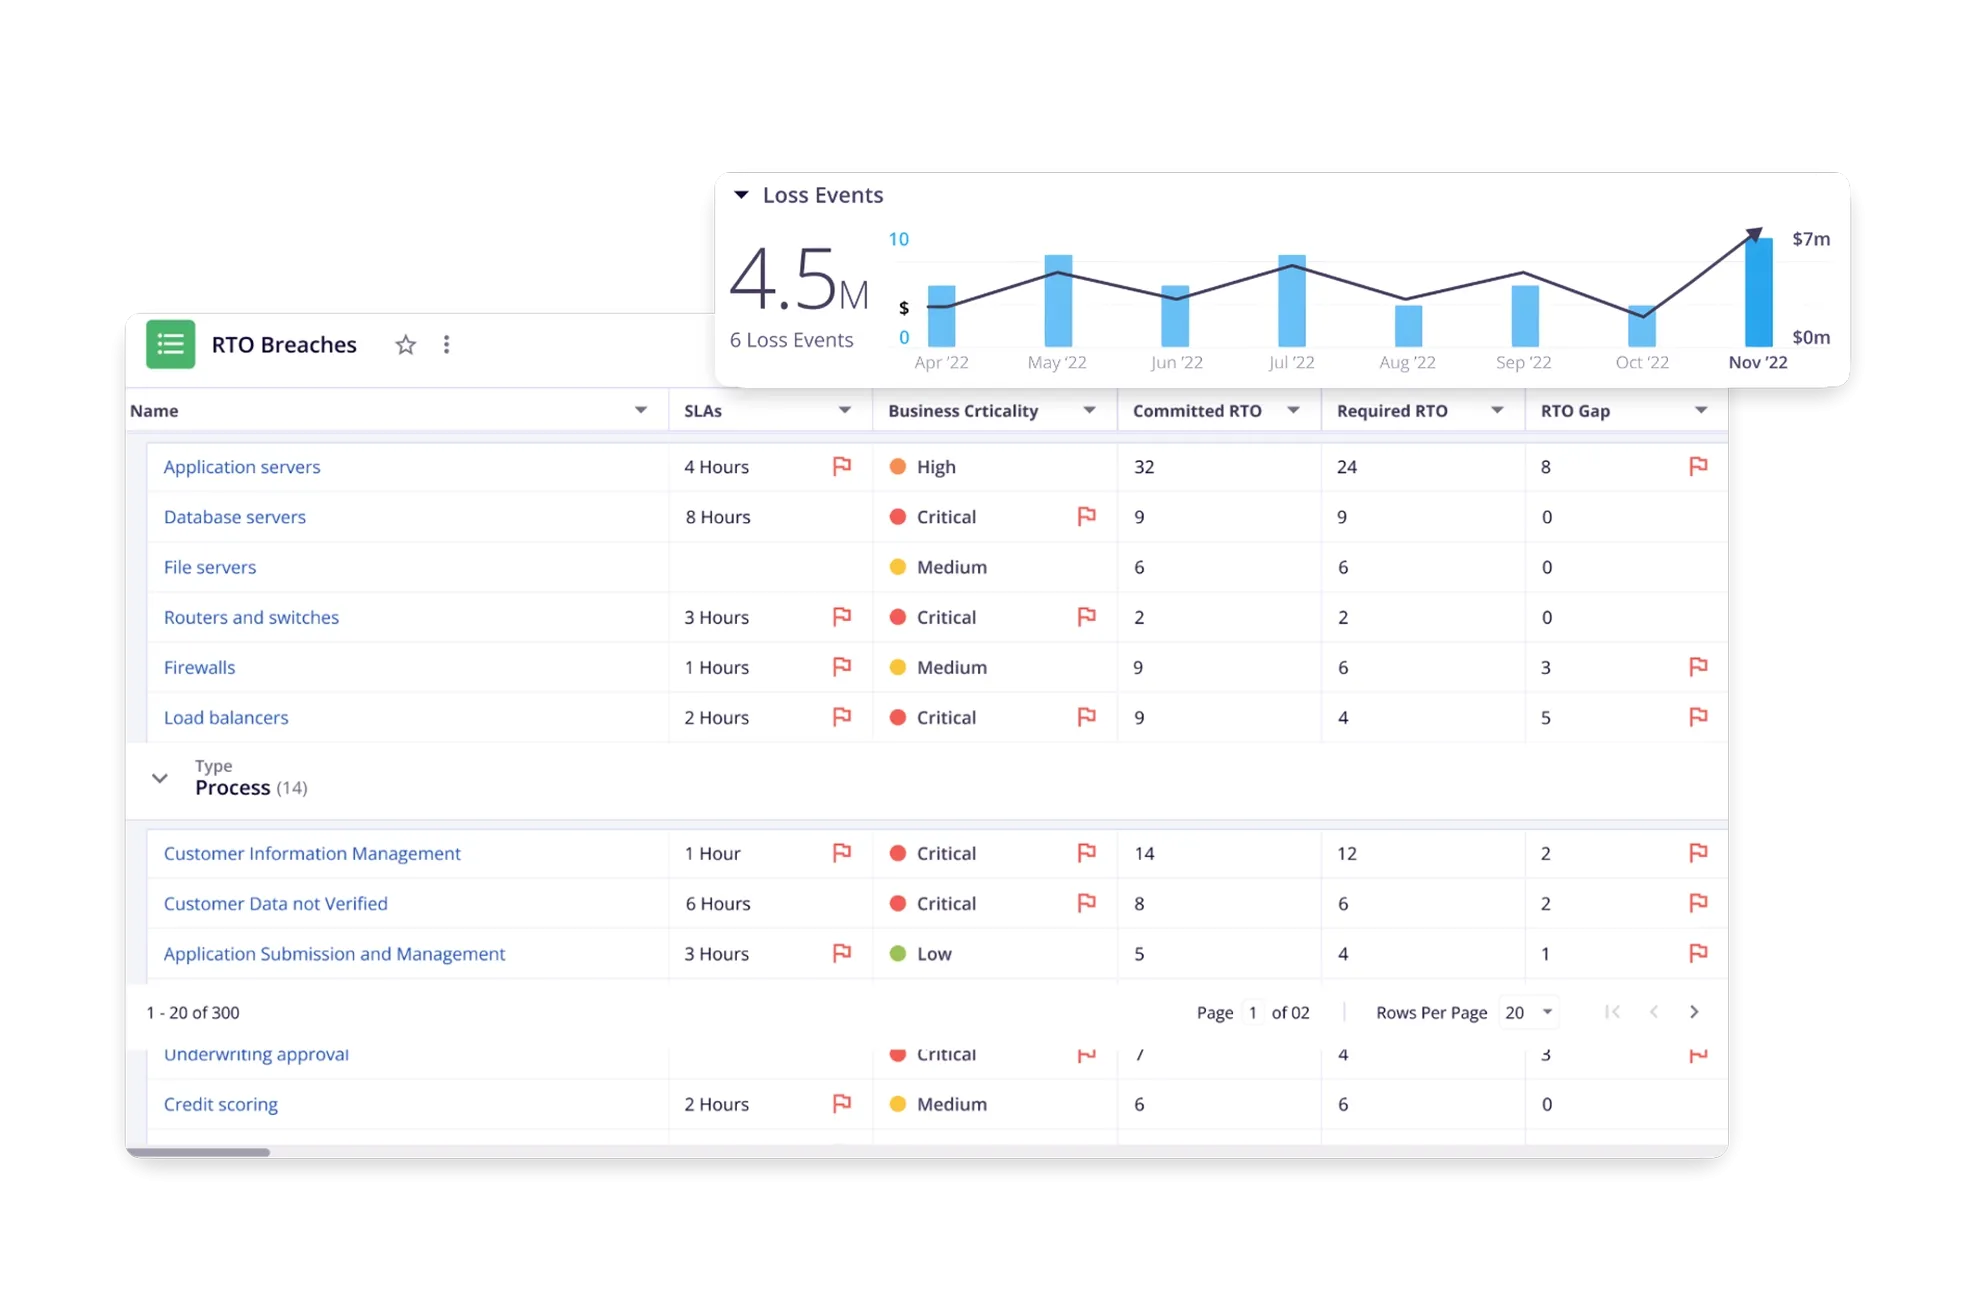This screenshot has height=1313, width=1975.
Task: Go to next page arrow in pagination
Action: (x=1694, y=1012)
